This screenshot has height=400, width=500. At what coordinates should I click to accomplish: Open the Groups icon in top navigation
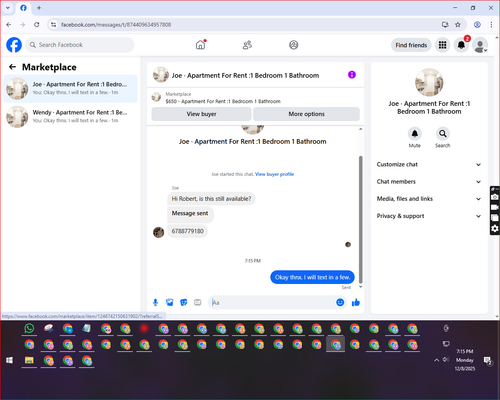point(294,45)
